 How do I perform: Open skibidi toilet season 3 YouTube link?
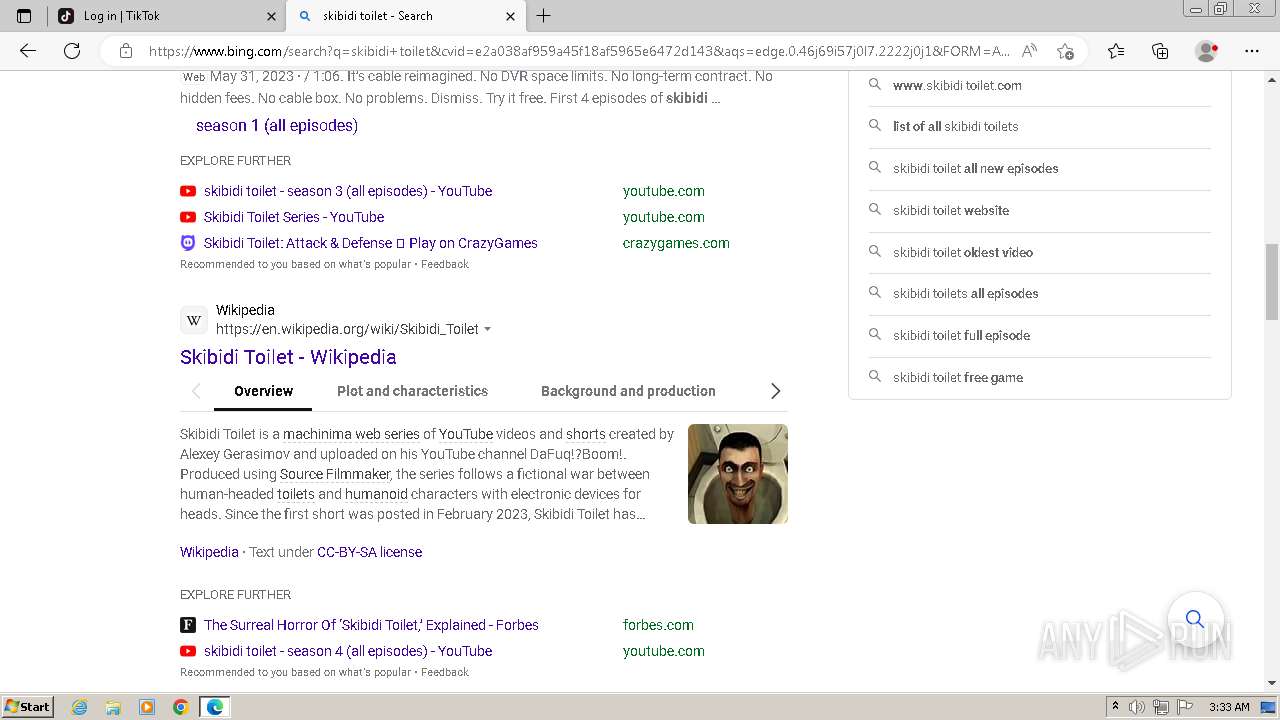click(348, 191)
